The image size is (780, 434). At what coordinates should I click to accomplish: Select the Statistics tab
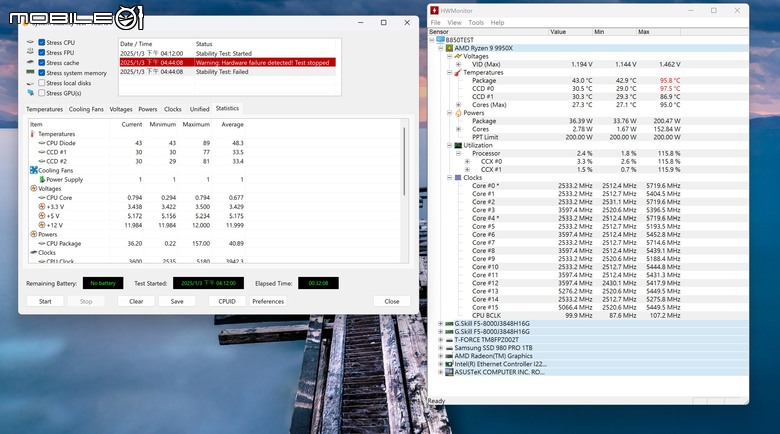tap(227, 108)
